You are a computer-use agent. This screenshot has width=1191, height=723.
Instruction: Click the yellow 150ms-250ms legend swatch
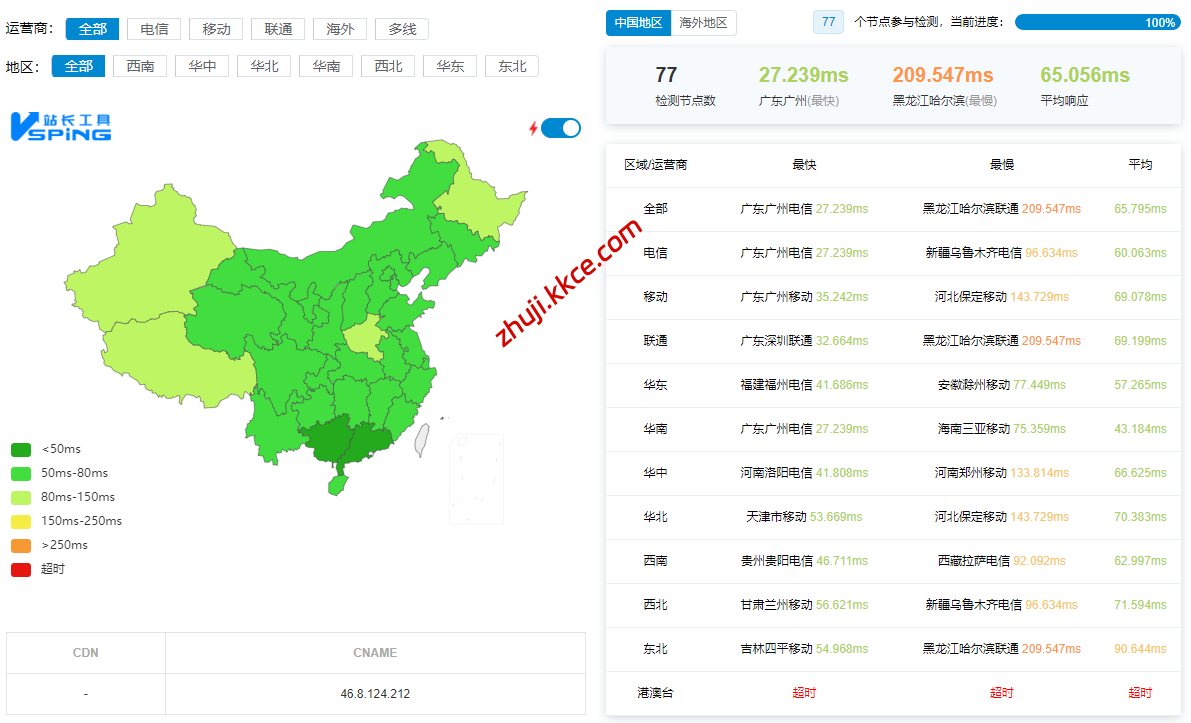[x=21, y=521]
